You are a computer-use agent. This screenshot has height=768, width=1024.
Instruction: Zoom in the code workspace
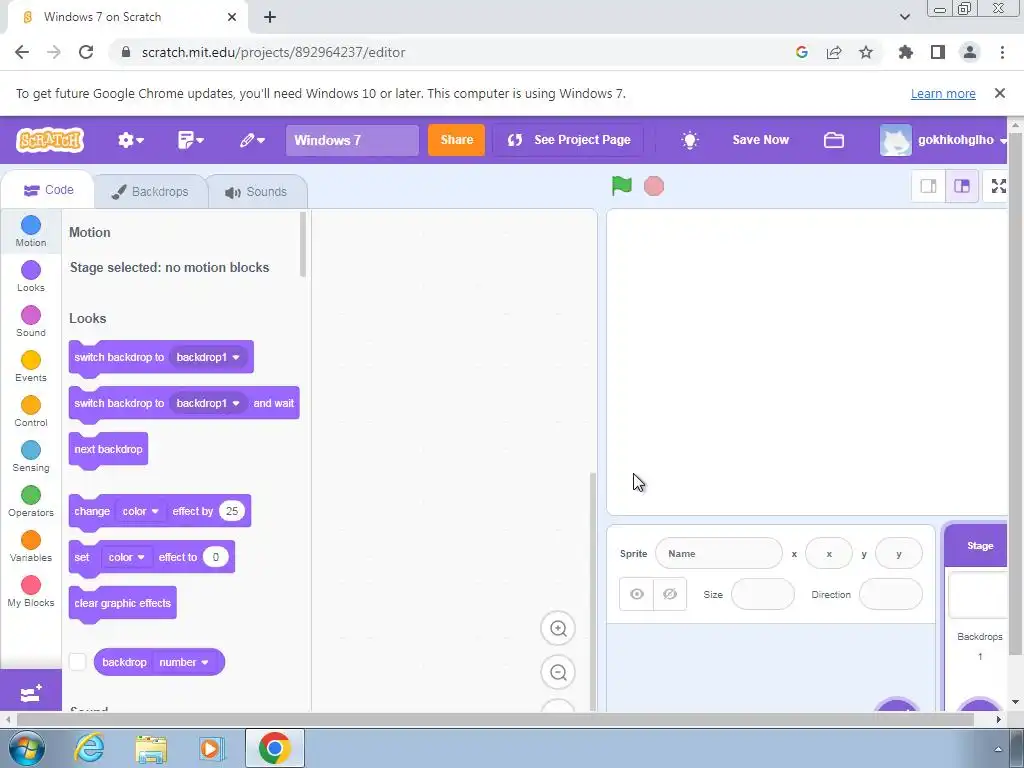pos(558,628)
